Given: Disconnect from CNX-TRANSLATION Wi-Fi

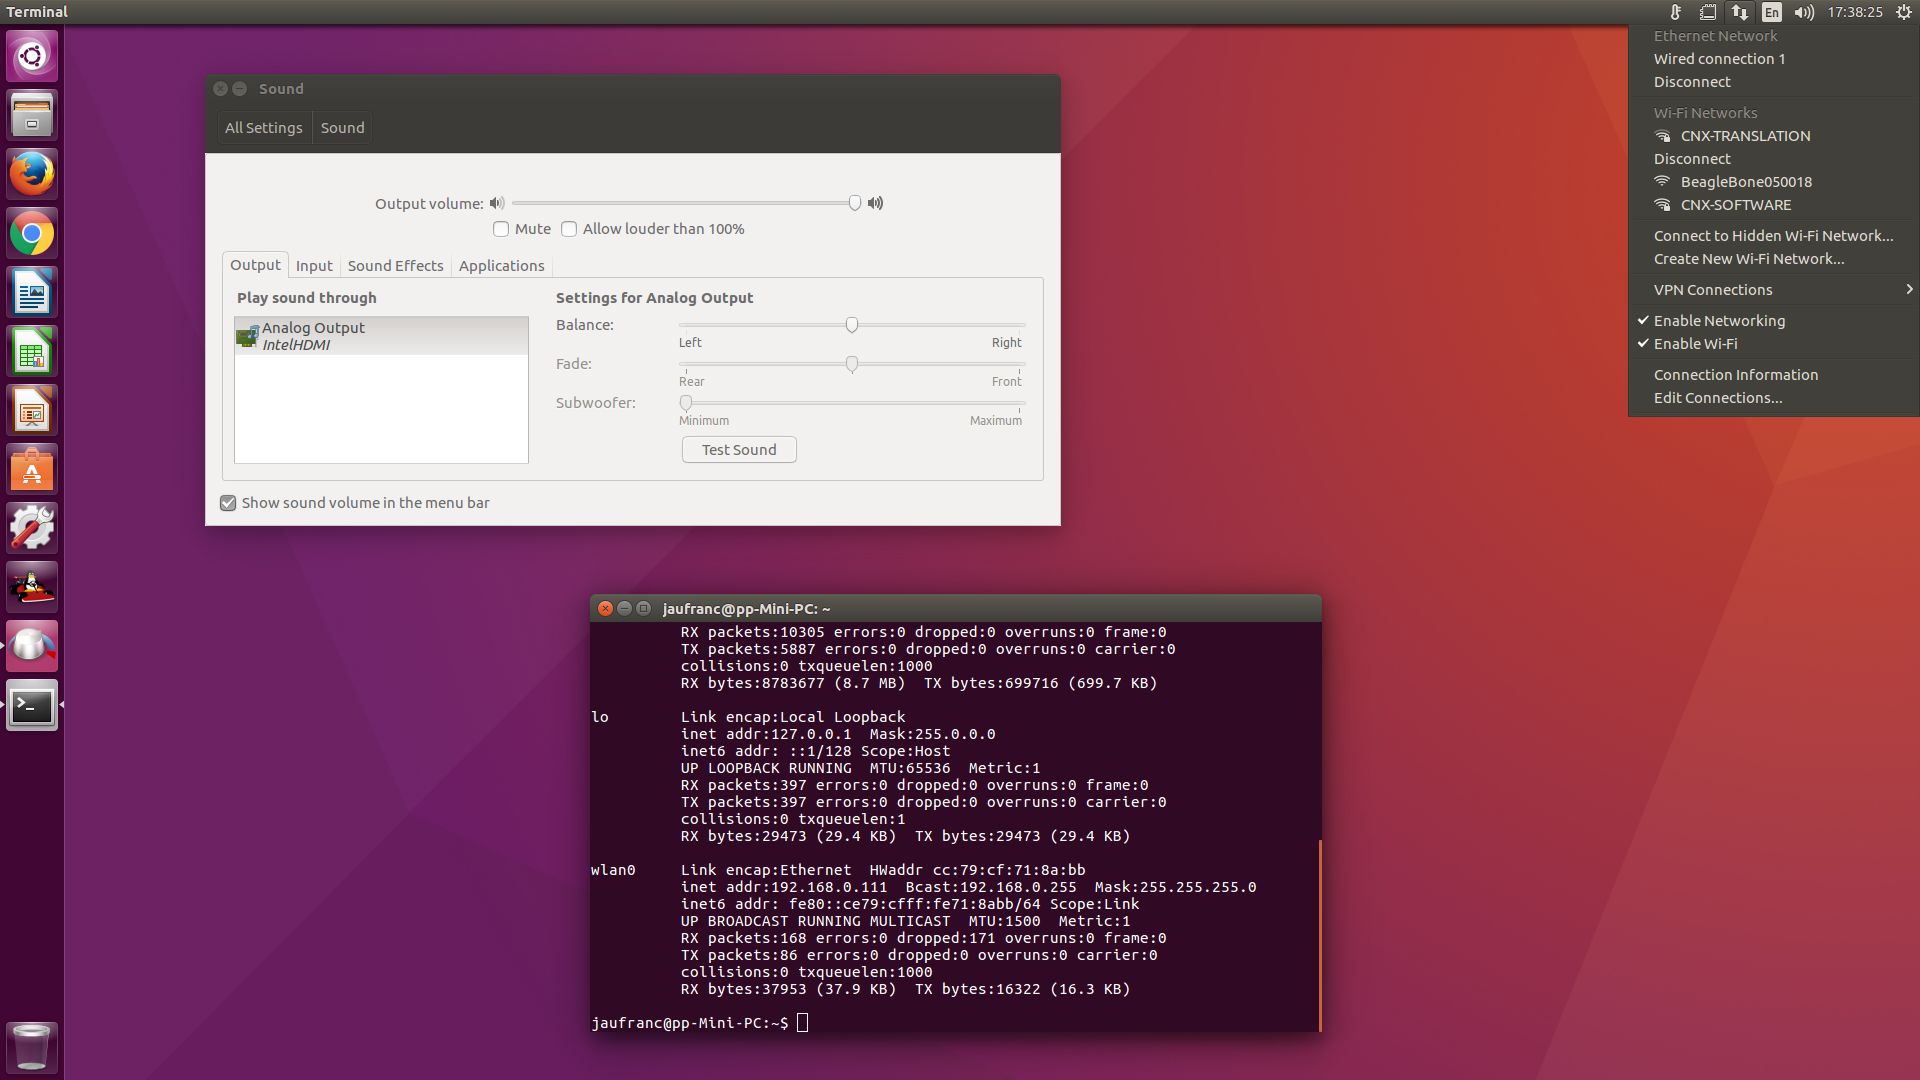Looking at the screenshot, I should [1692, 159].
